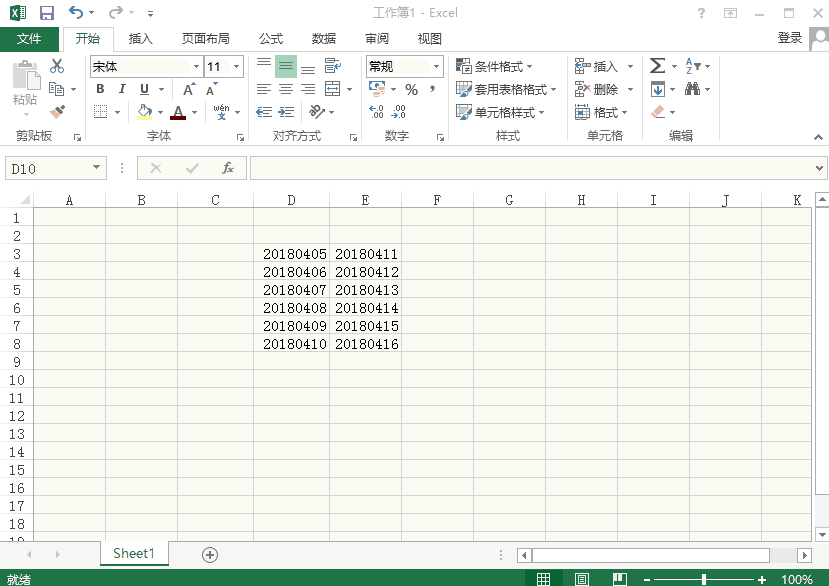Screen dimensions: 829x586
Task: Click the Wrap Text icon
Action: tap(332, 66)
